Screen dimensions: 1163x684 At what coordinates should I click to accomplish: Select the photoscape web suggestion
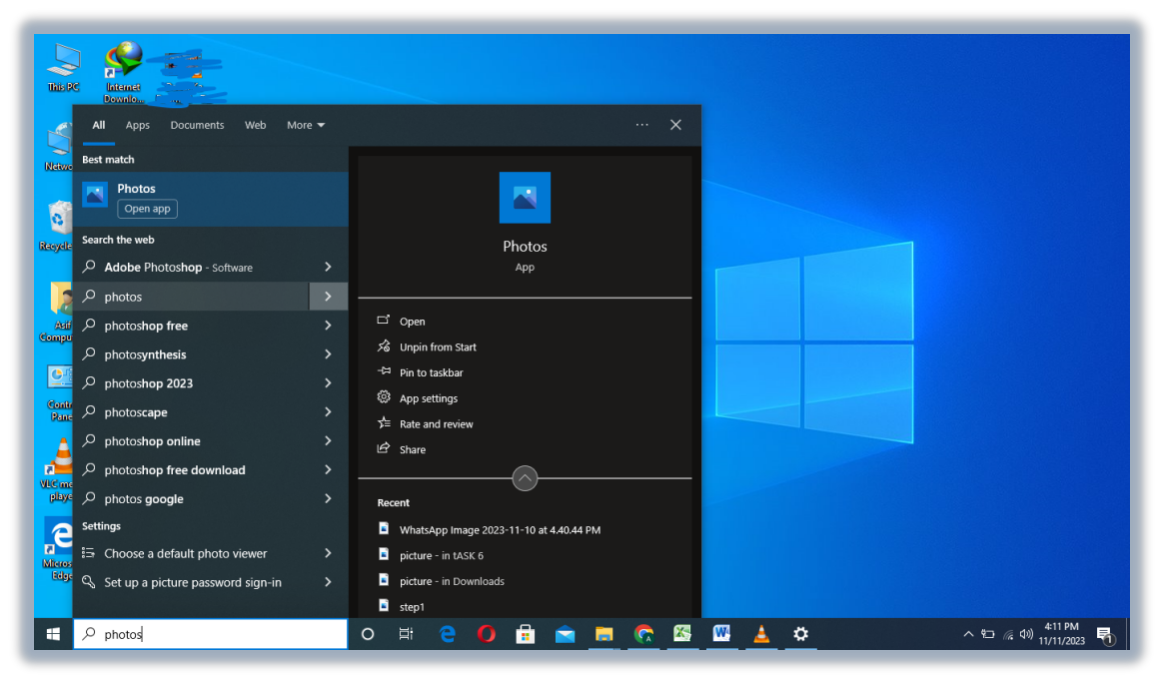191,412
